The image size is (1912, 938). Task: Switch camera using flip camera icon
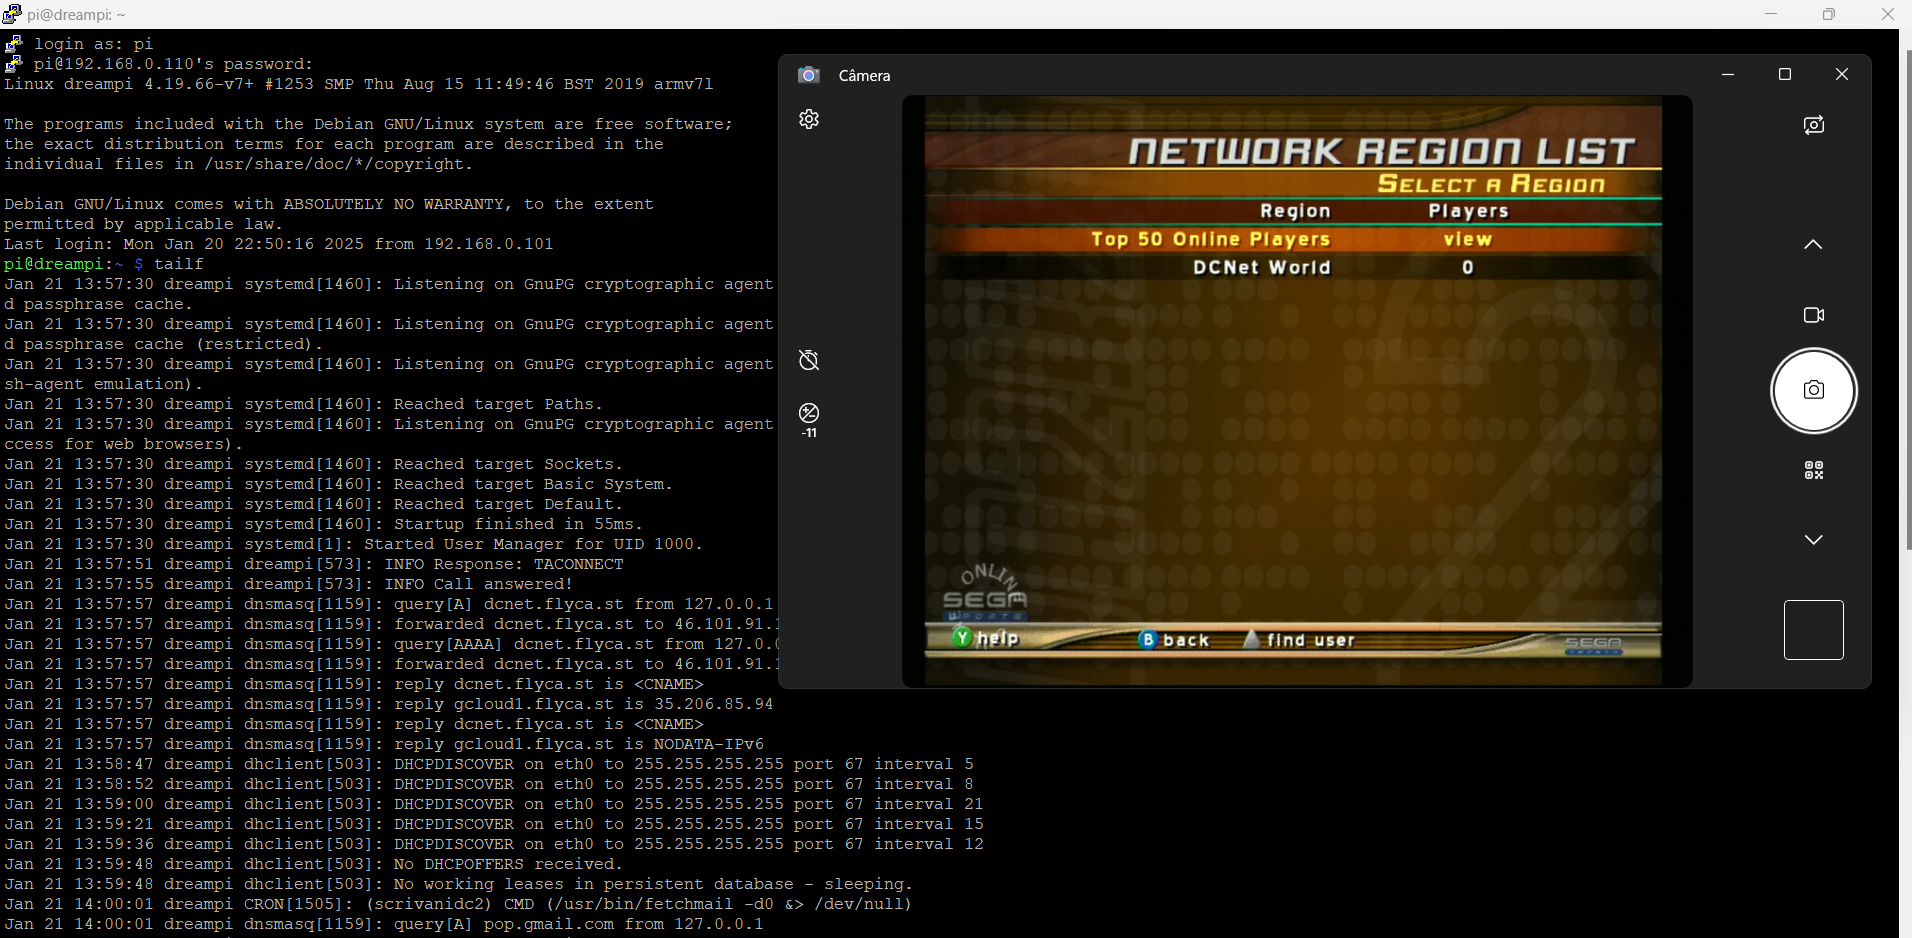[1814, 125]
